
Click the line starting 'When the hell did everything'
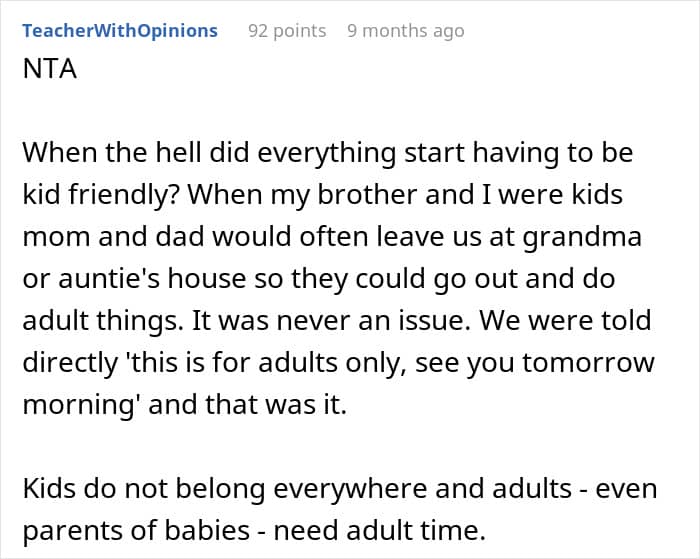tap(328, 153)
